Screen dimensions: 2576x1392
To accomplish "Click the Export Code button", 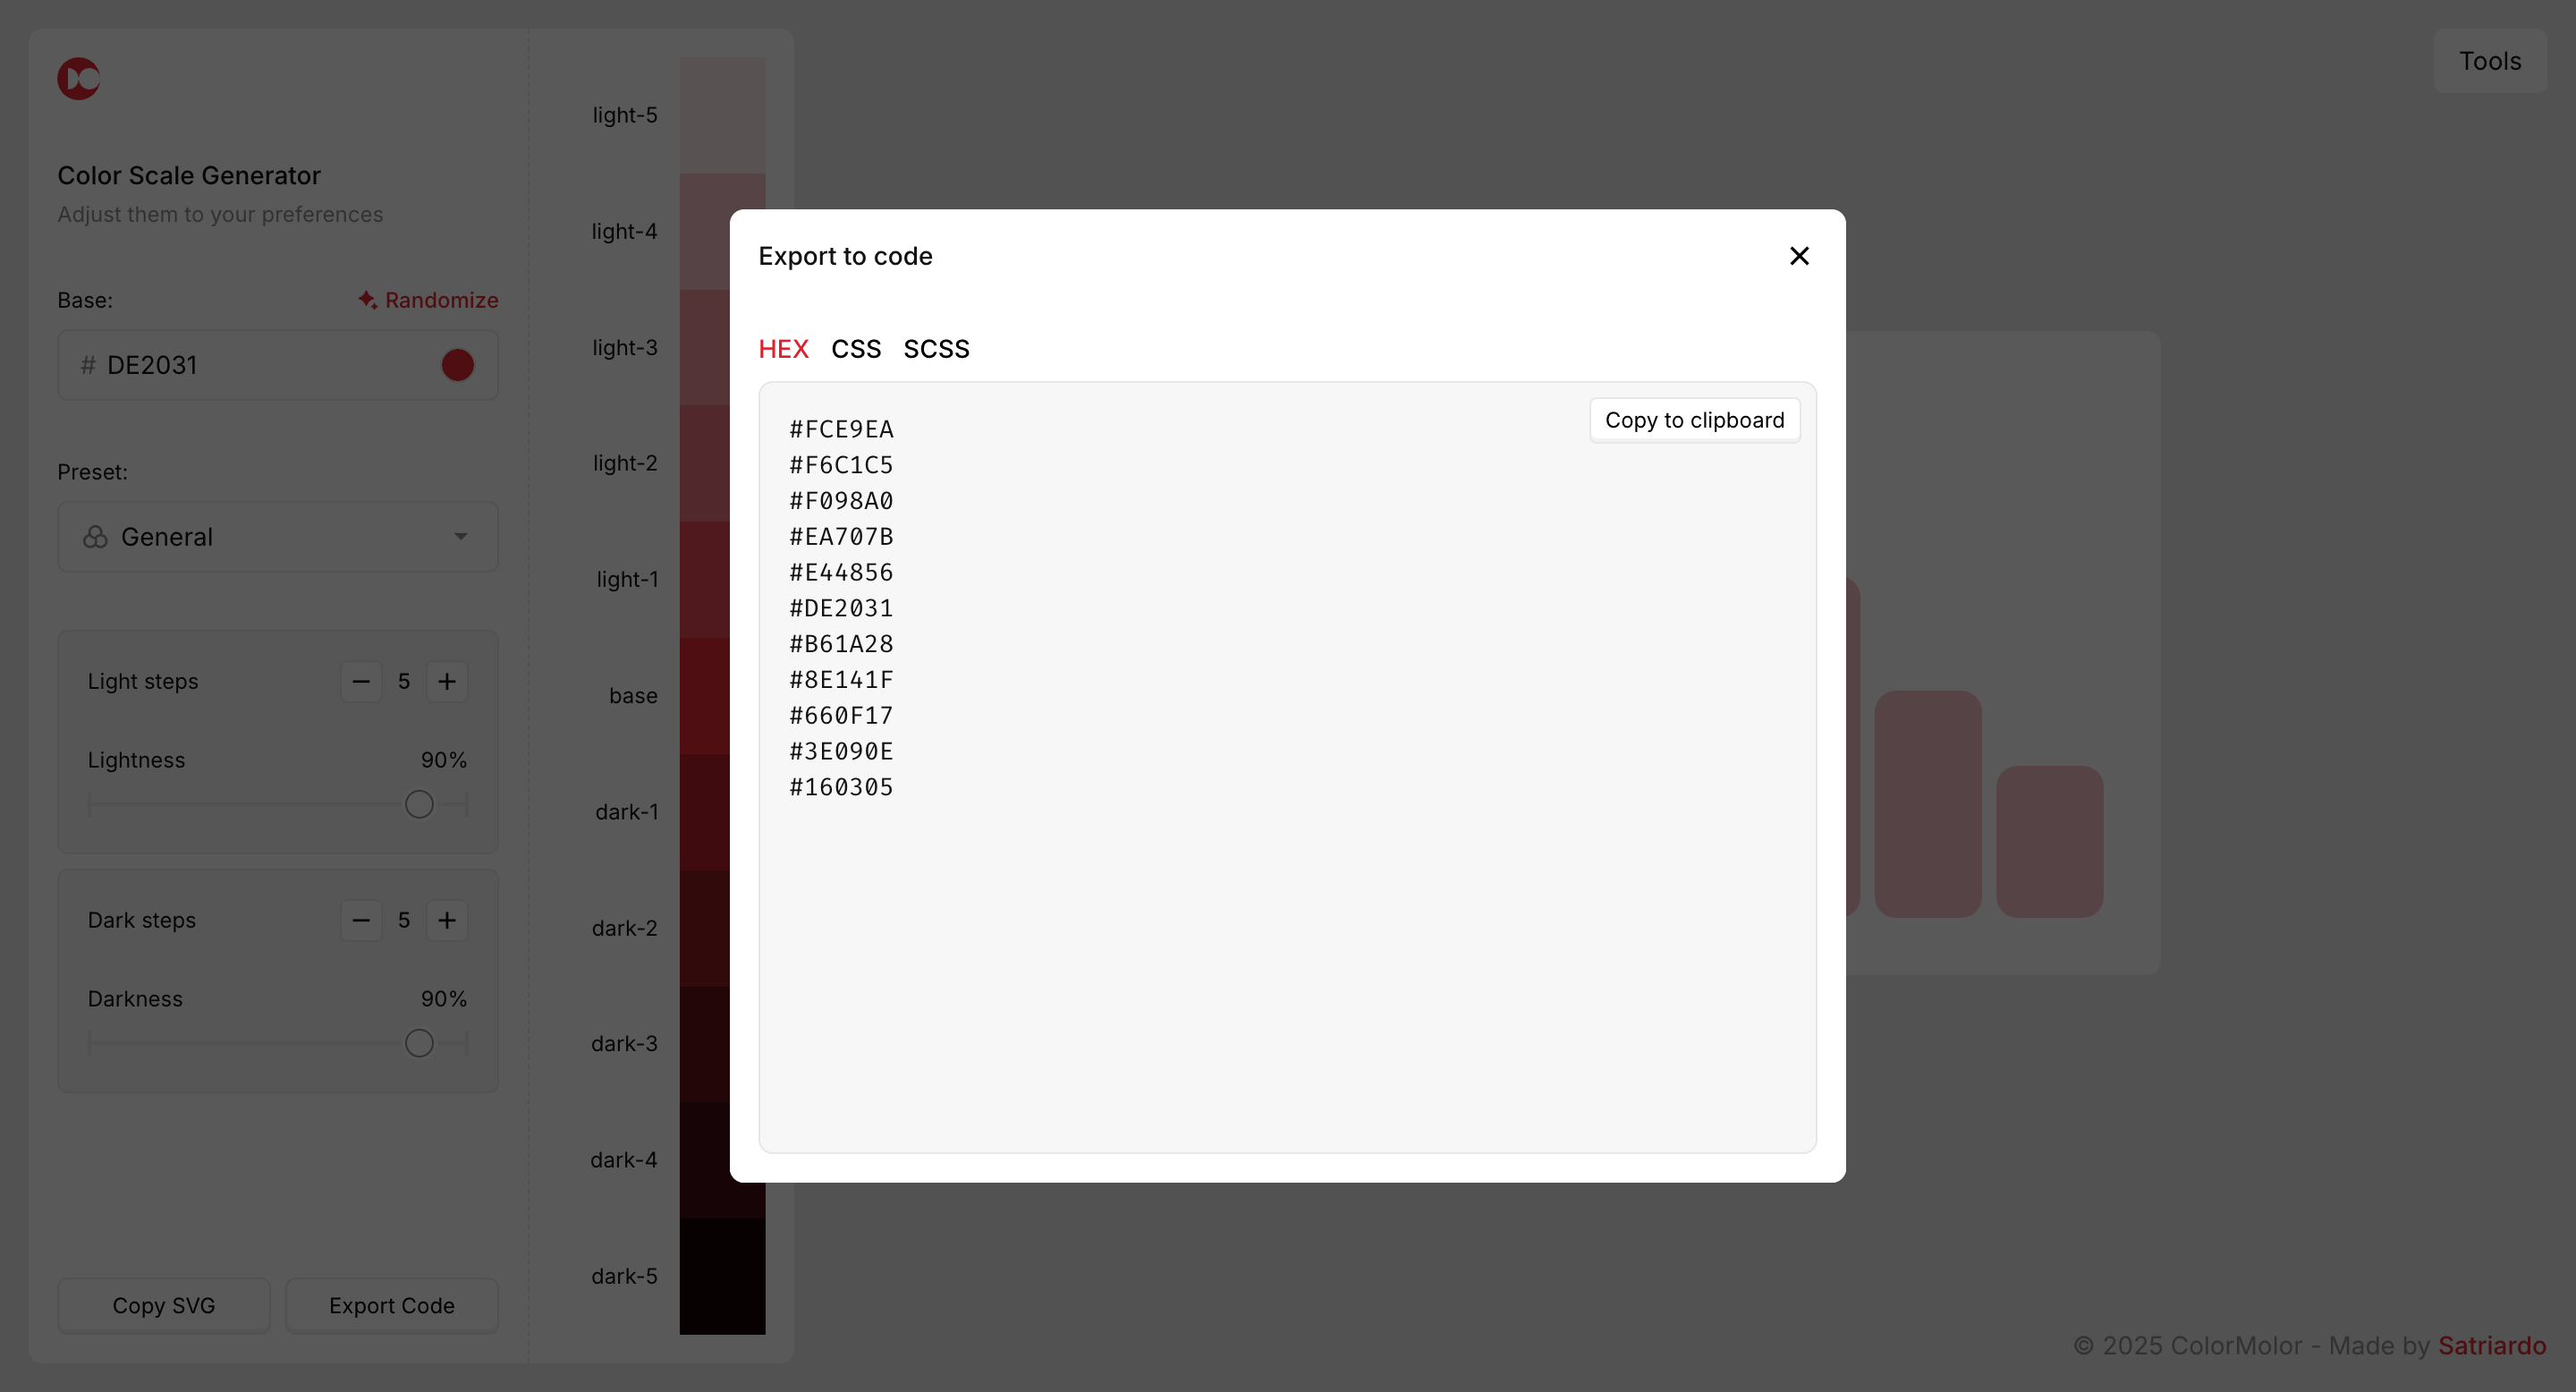I will (392, 1305).
